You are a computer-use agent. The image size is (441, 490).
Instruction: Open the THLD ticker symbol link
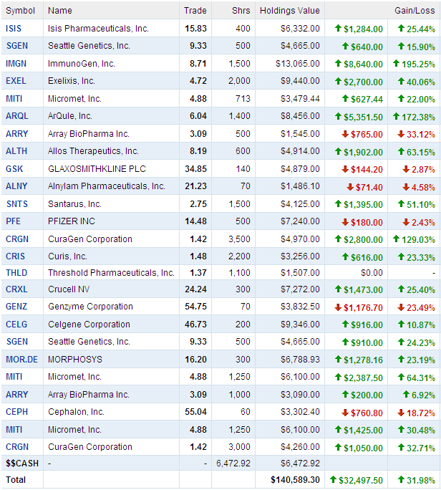17,273
